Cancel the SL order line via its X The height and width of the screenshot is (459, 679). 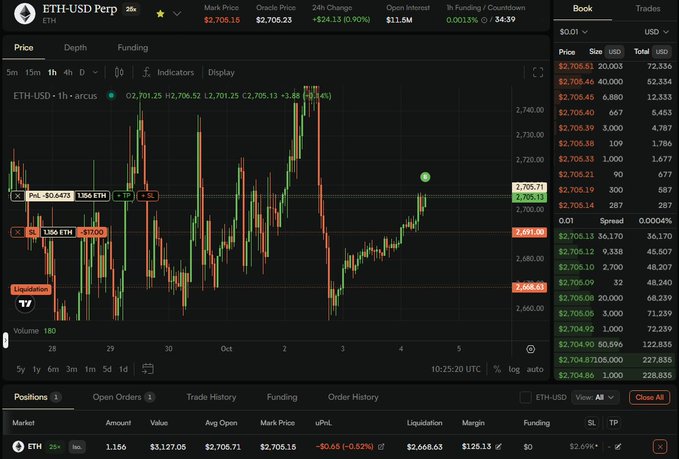tap(17, 233)
